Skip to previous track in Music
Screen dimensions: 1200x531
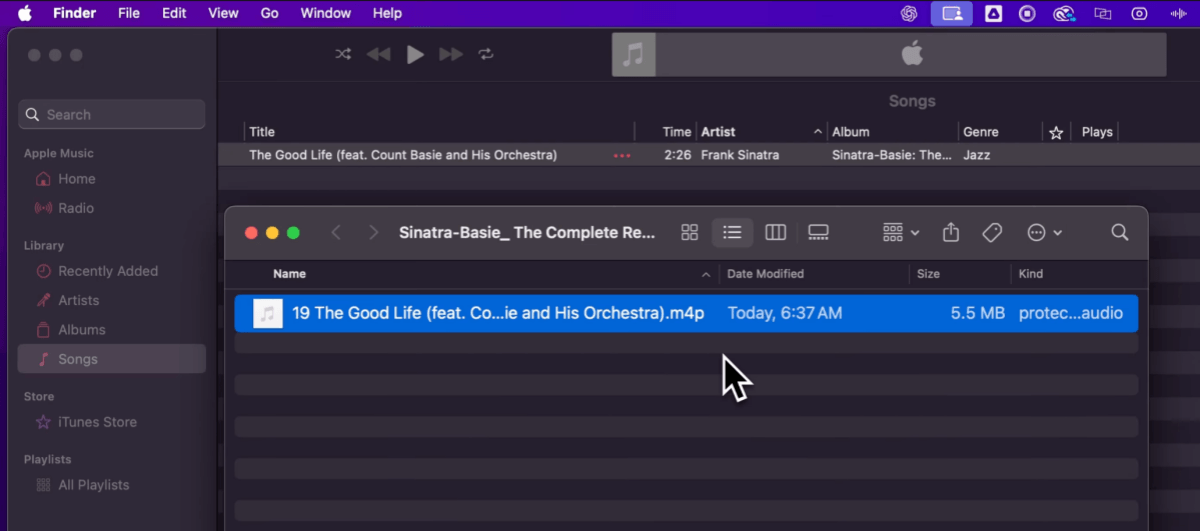(x=378, y=54)
